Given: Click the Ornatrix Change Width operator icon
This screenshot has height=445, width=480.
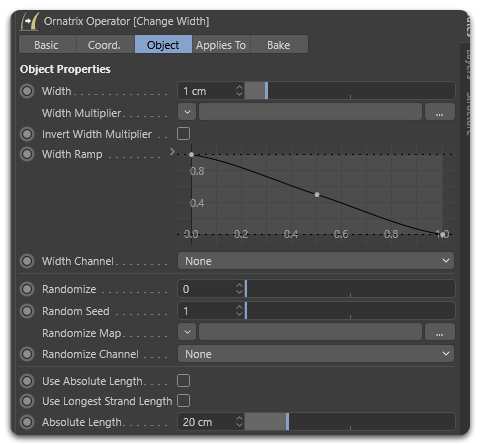Looking at the screenshot, I should click(30, 21).
